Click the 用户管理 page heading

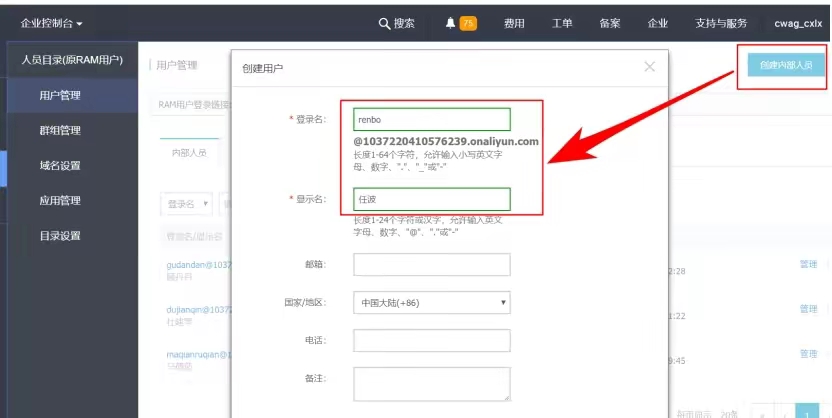pyautogui.click(x=177, y=65)
